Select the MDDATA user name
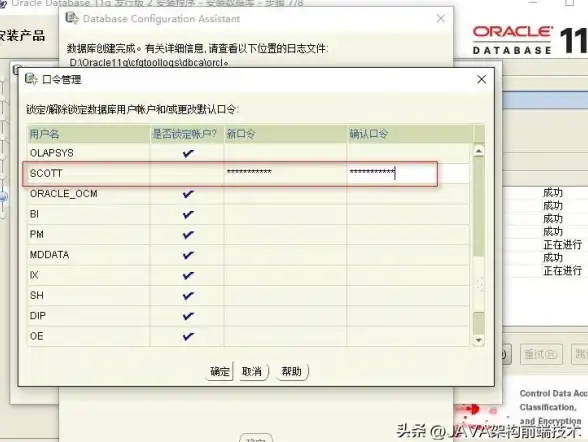The height and width of the screenshot is (442, 588). point(49,255)
